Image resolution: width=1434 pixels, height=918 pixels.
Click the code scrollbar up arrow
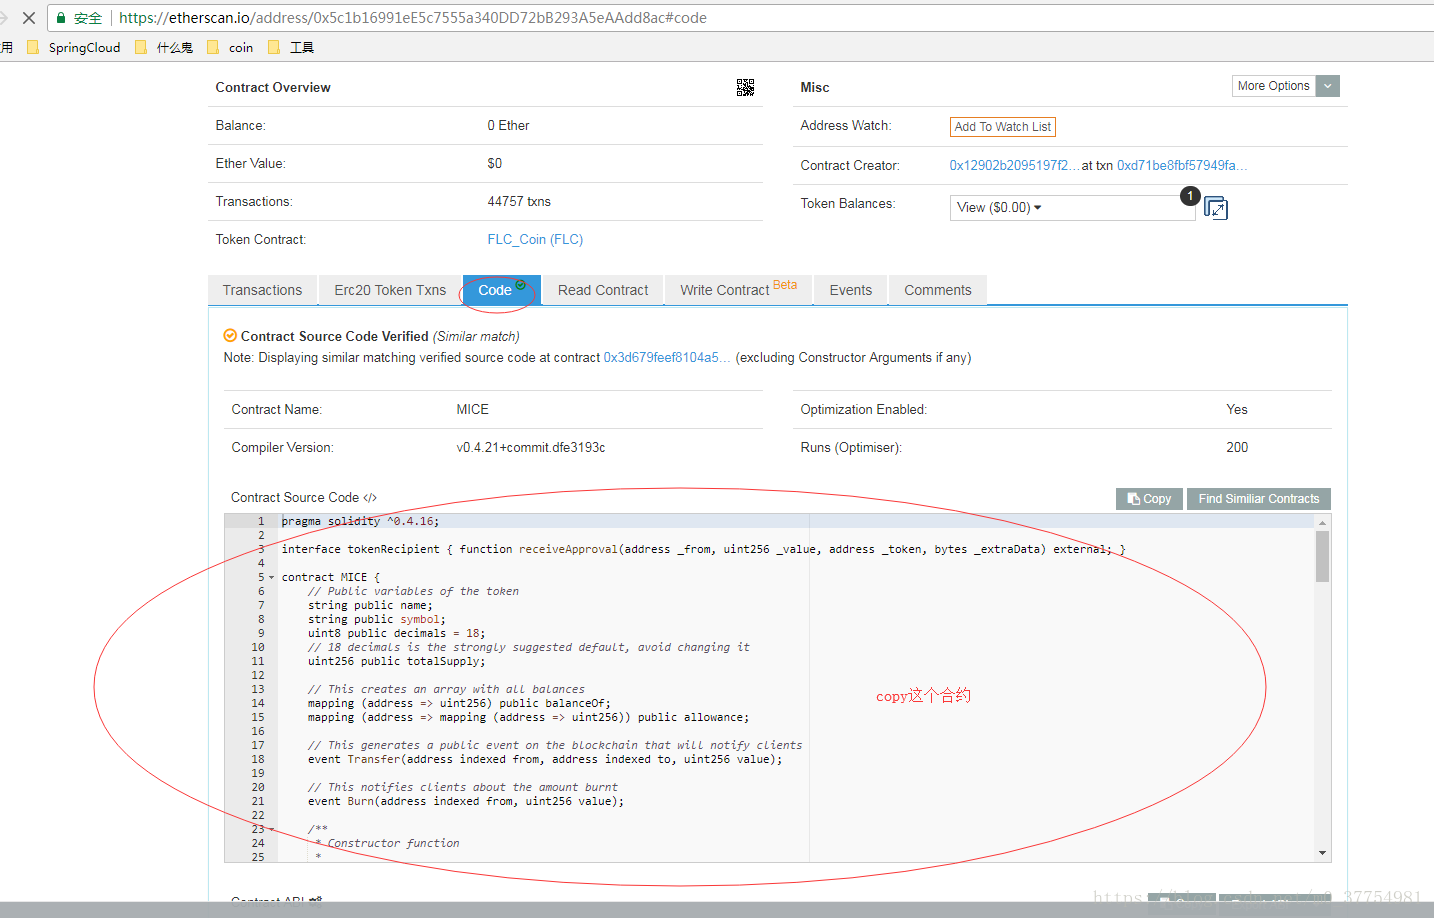click(x=1322, y=523)
